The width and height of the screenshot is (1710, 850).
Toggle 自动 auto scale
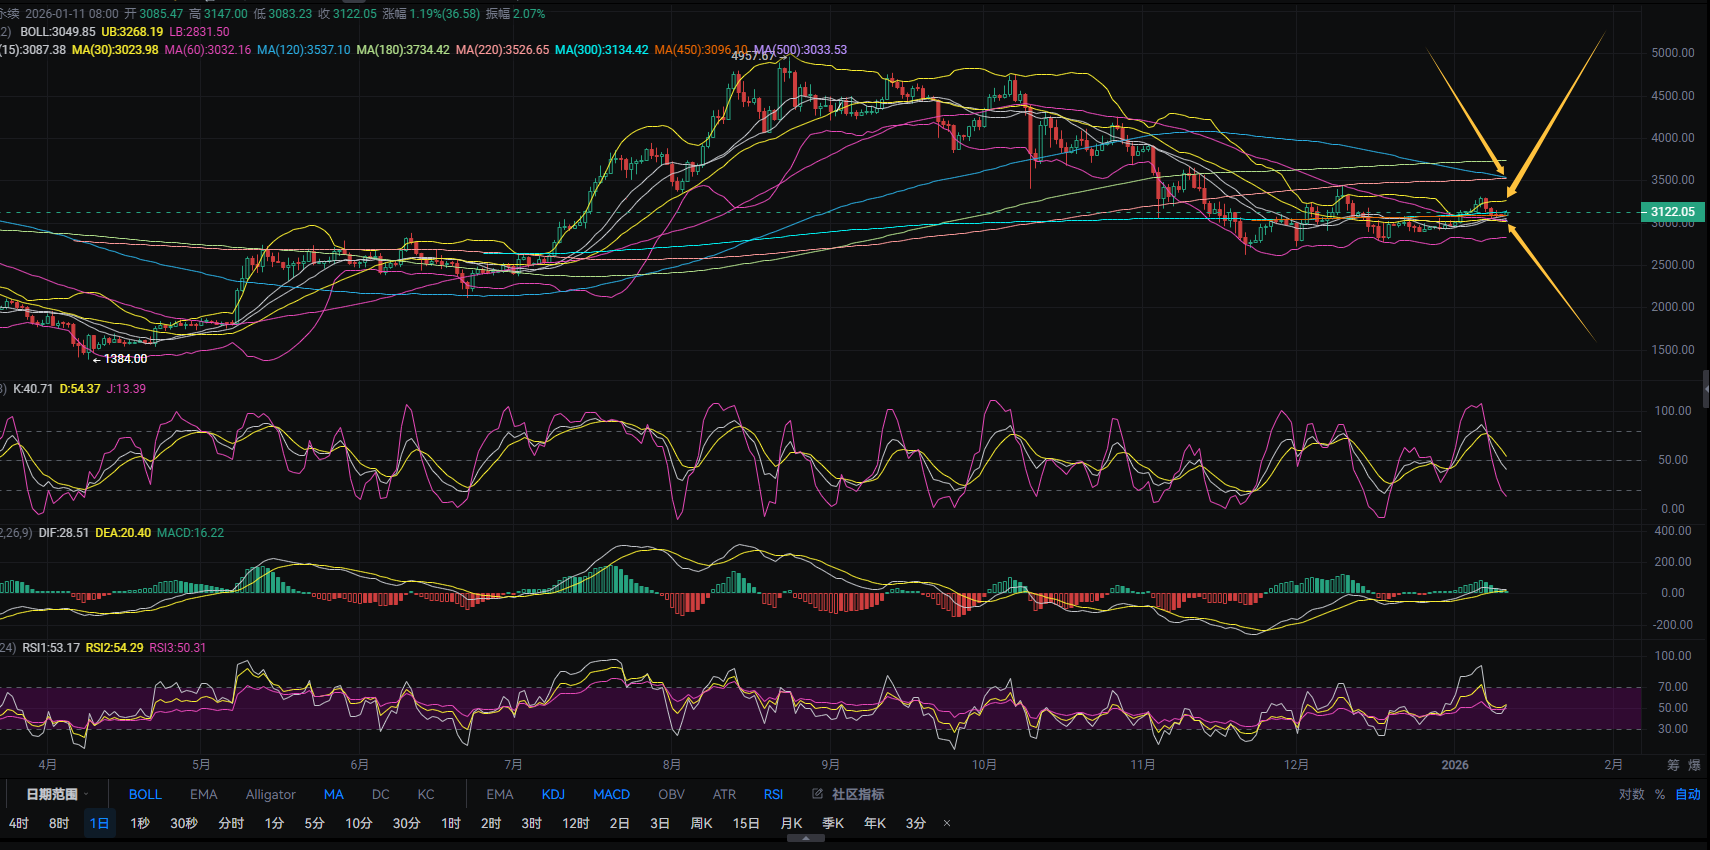(x=1688, y=794)
